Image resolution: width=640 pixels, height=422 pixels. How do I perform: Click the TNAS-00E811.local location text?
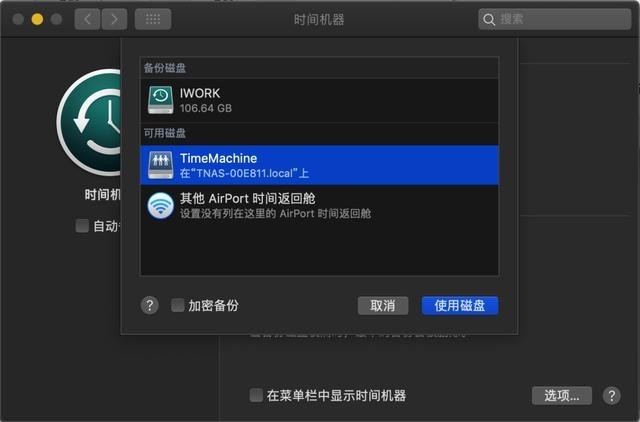(x=244, y=173)
